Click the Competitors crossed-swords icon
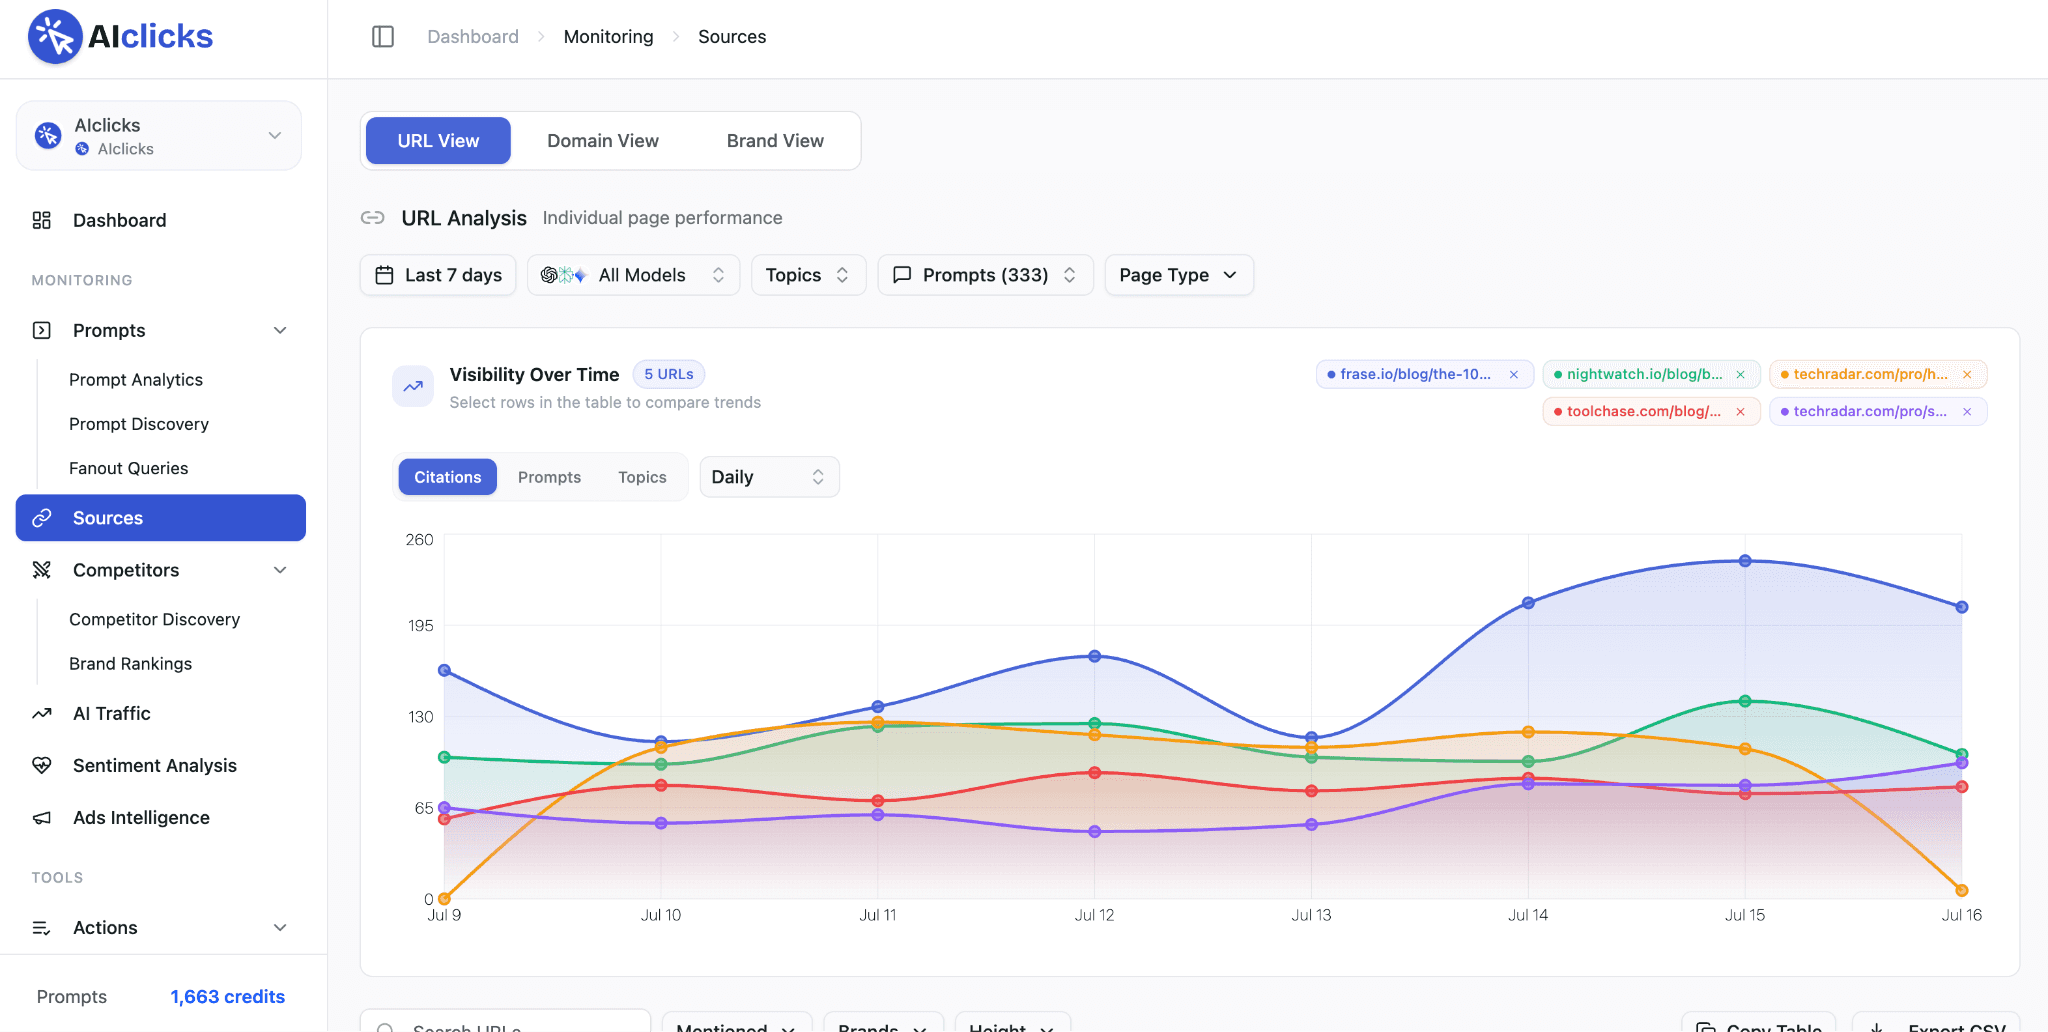 42,570
